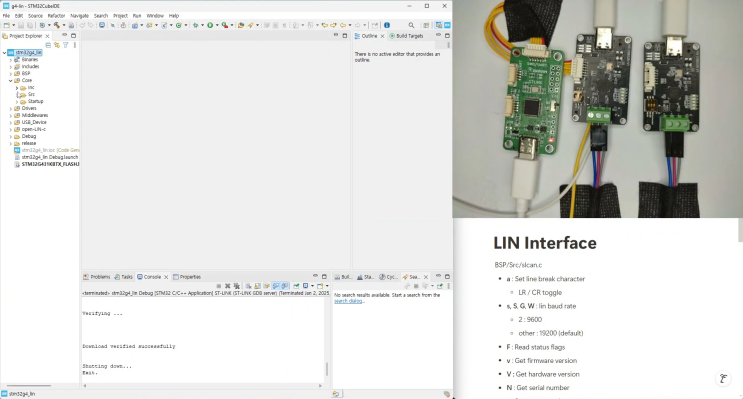Image resolution: width=743 pixels, height=399 pixels.
Task: Collapse the stm32g4_lin project node
Action: 4,53
